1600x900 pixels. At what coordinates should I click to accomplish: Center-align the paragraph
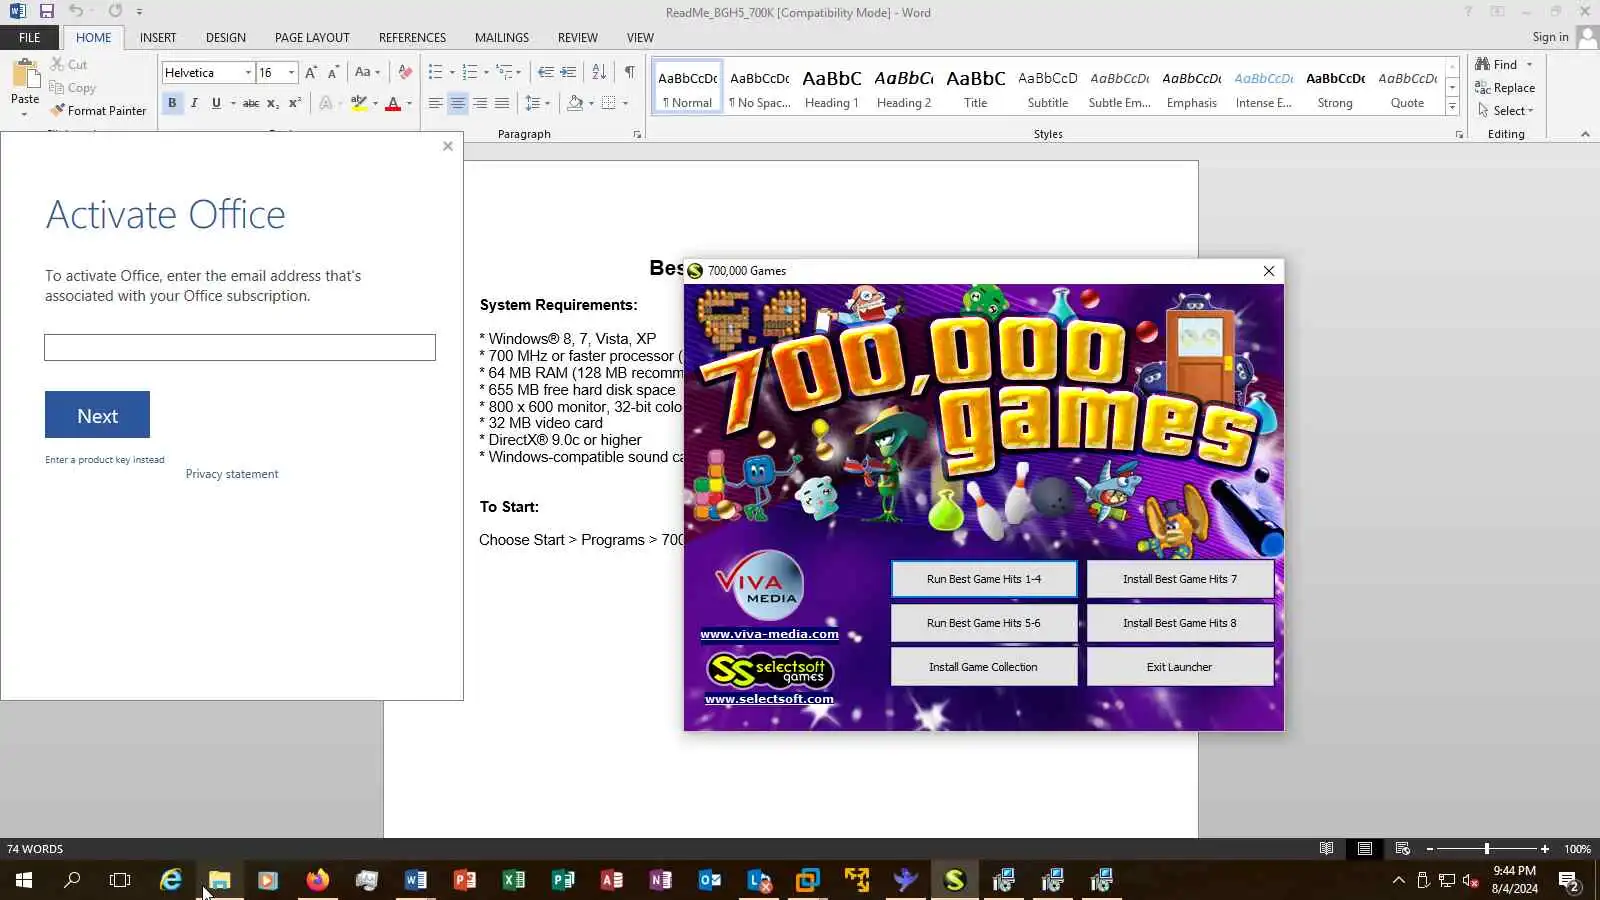458,103
